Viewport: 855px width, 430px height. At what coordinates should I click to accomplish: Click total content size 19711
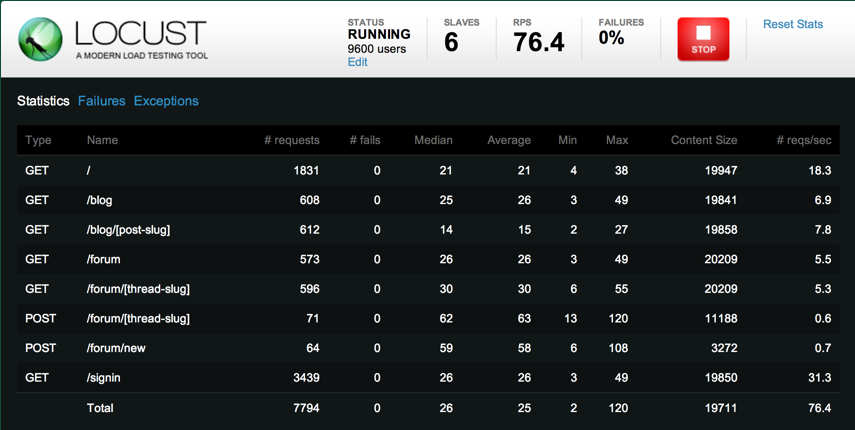click(720, 408)
